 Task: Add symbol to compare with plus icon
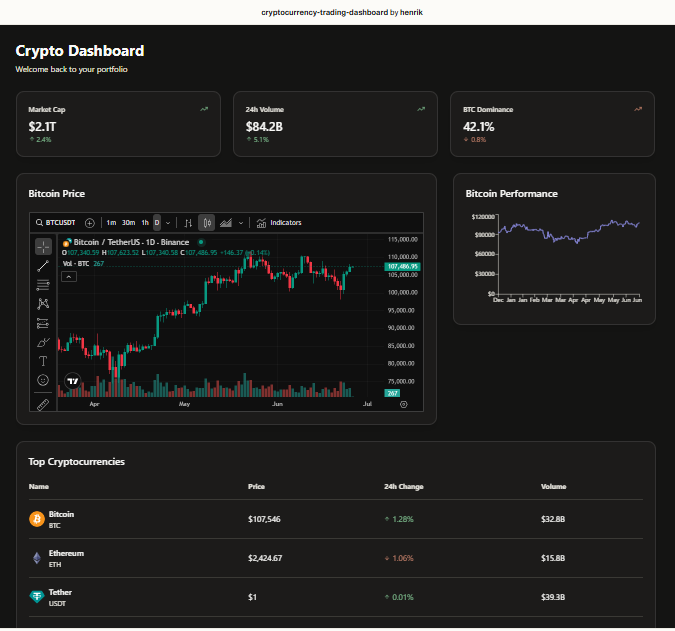90,223
